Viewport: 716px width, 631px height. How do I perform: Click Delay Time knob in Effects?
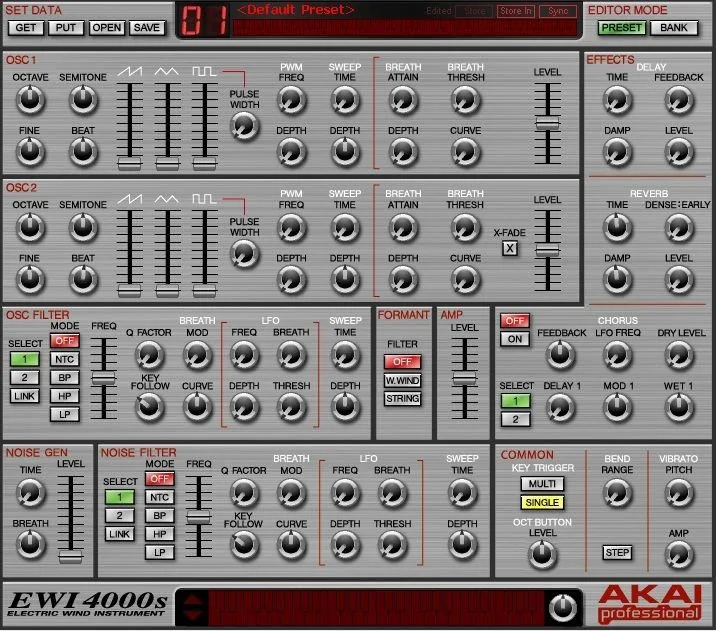[x=617, y=100]
